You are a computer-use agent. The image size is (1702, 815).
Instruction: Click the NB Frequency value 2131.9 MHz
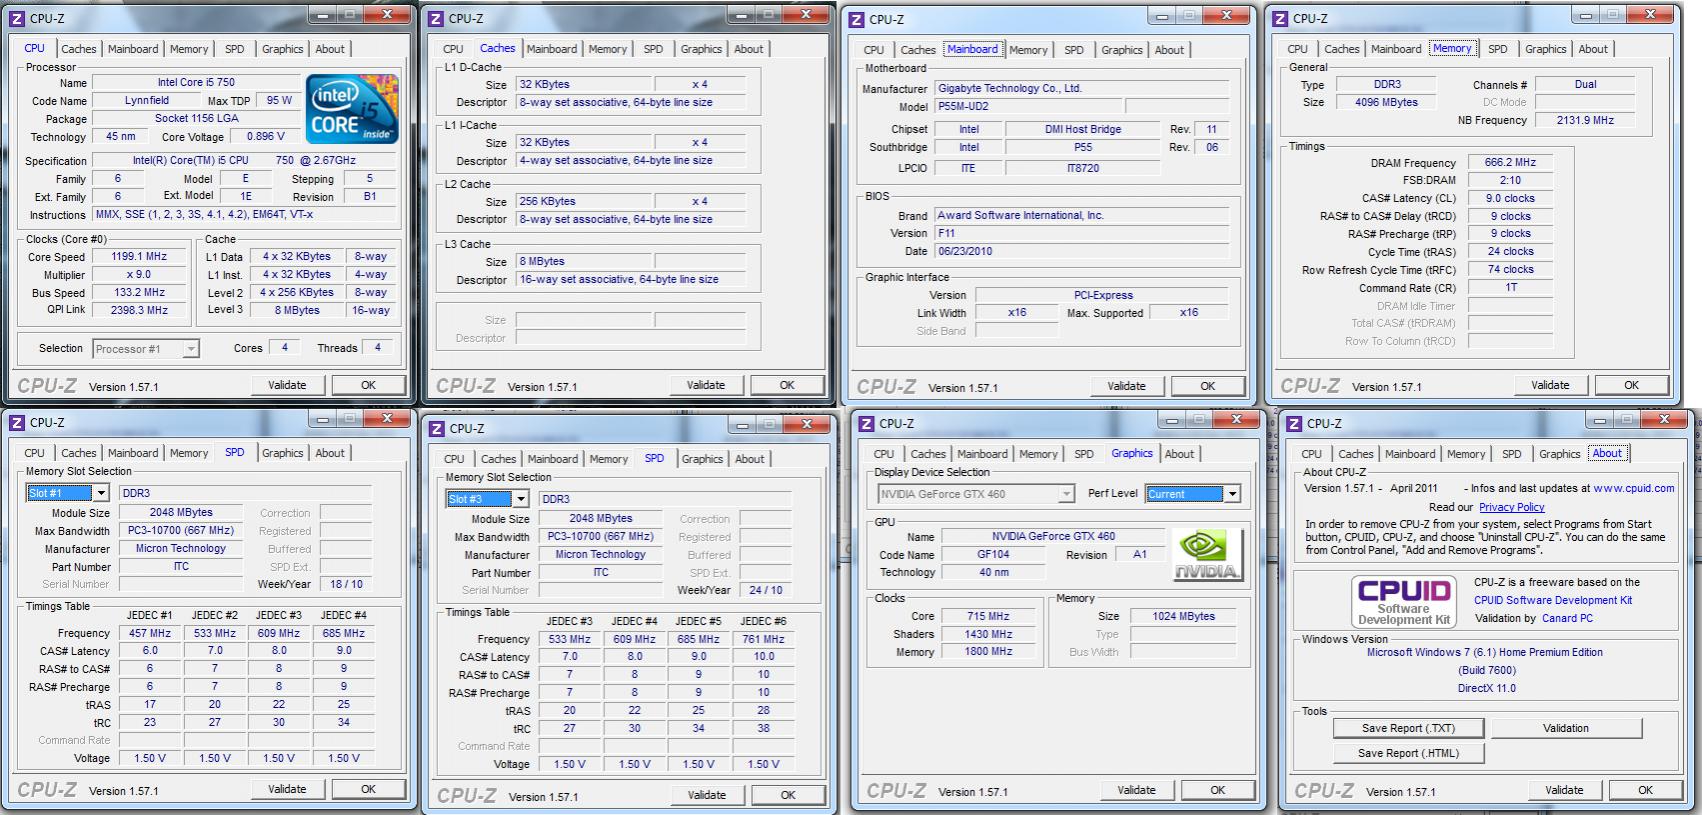point(1585,120)
